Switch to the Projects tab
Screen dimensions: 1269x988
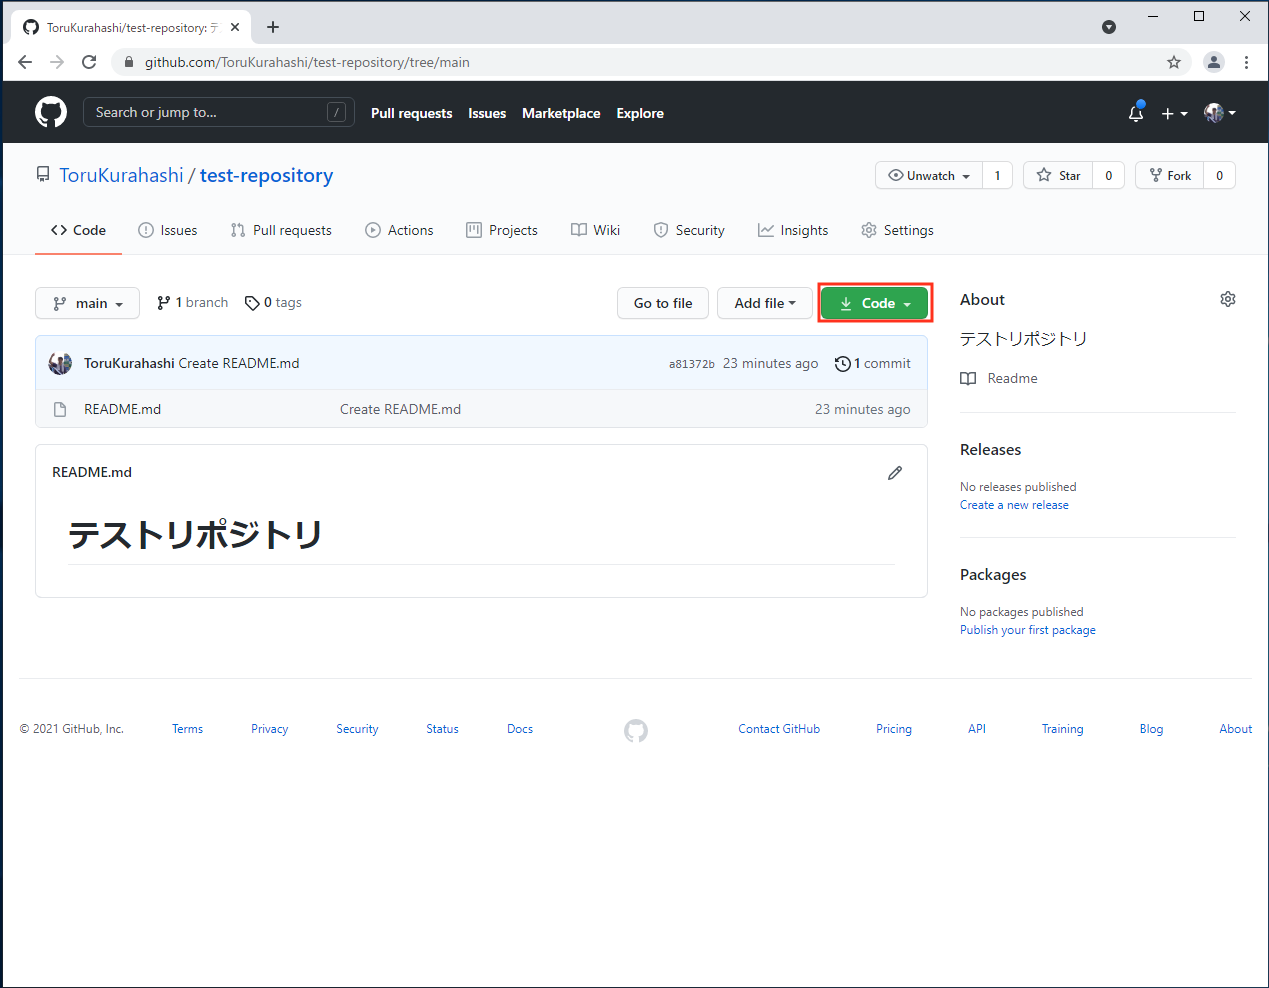click(502, 230)
